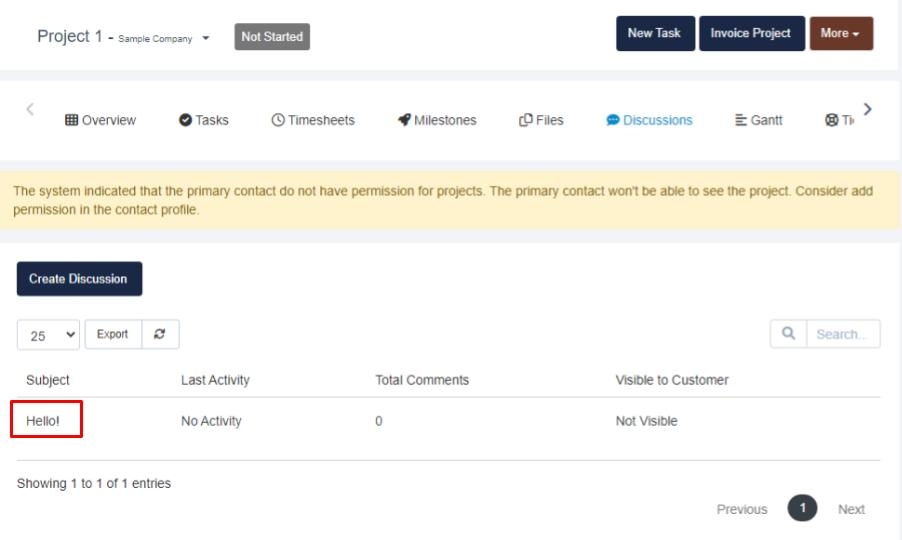The image size is (902, 540).
Task: Open the Overview tab
Action: [100, 120]
